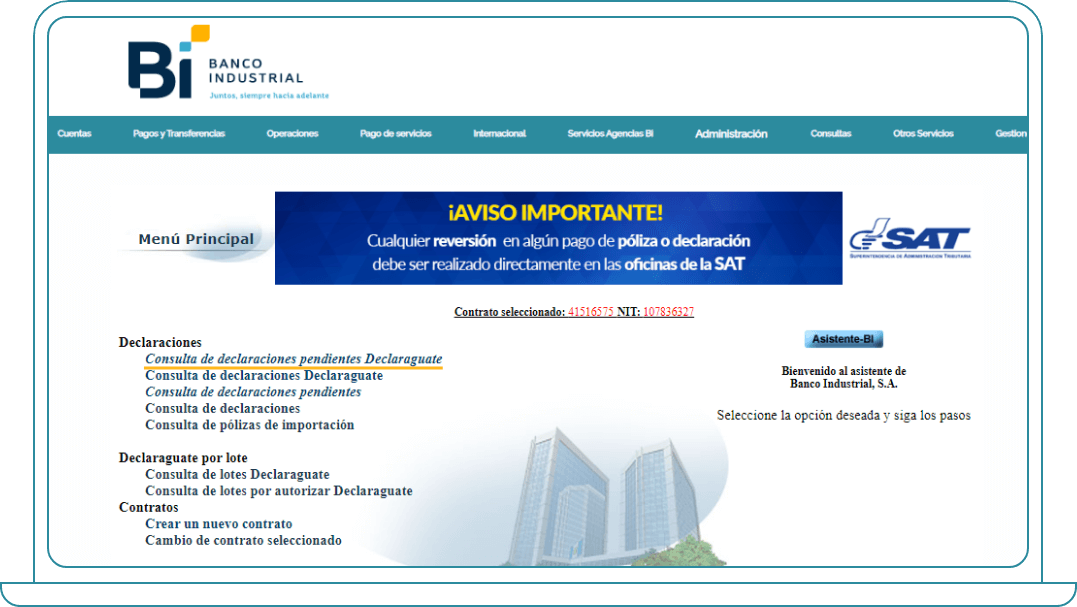Open the Cuentas menu

[74, 134]
